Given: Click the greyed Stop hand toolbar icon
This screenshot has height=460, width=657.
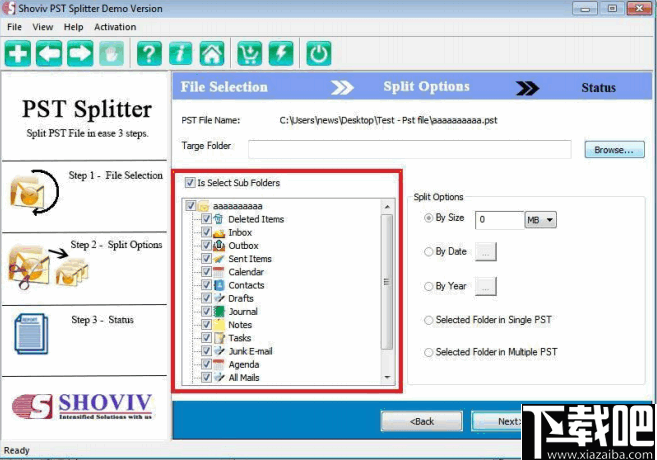Looking at the screenshot, I should [x=111, y=53].
